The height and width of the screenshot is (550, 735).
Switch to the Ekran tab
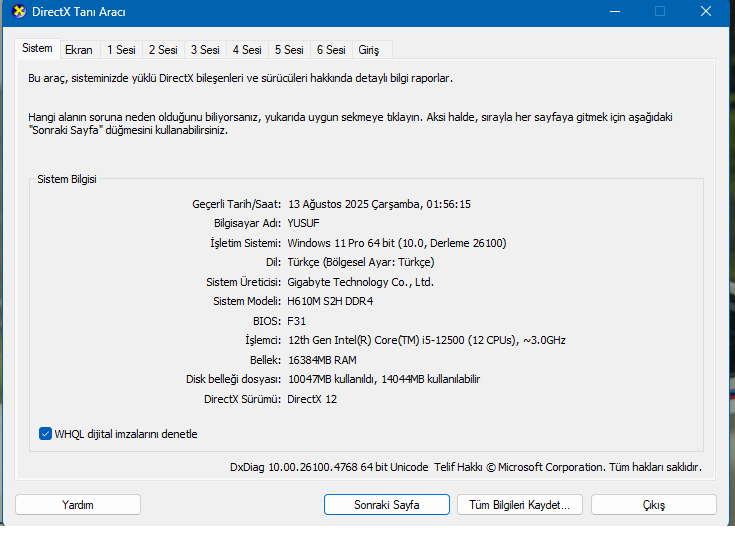[x=79, y=50]
